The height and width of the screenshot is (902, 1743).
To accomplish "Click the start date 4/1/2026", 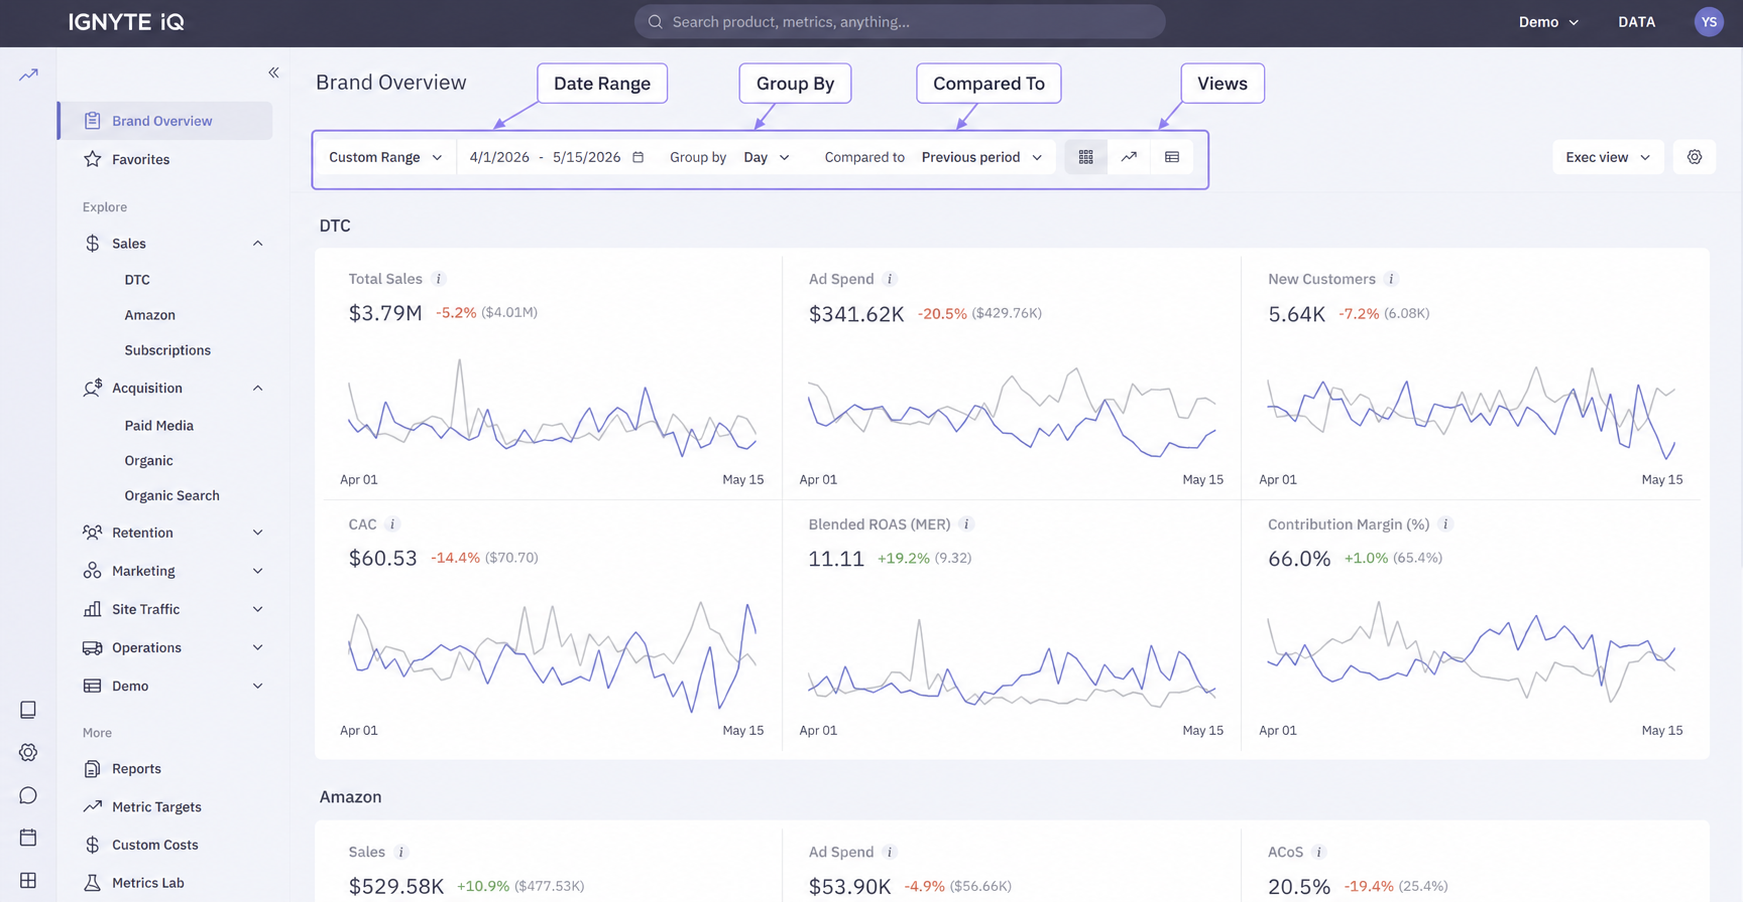I will (x=499, y=157).
